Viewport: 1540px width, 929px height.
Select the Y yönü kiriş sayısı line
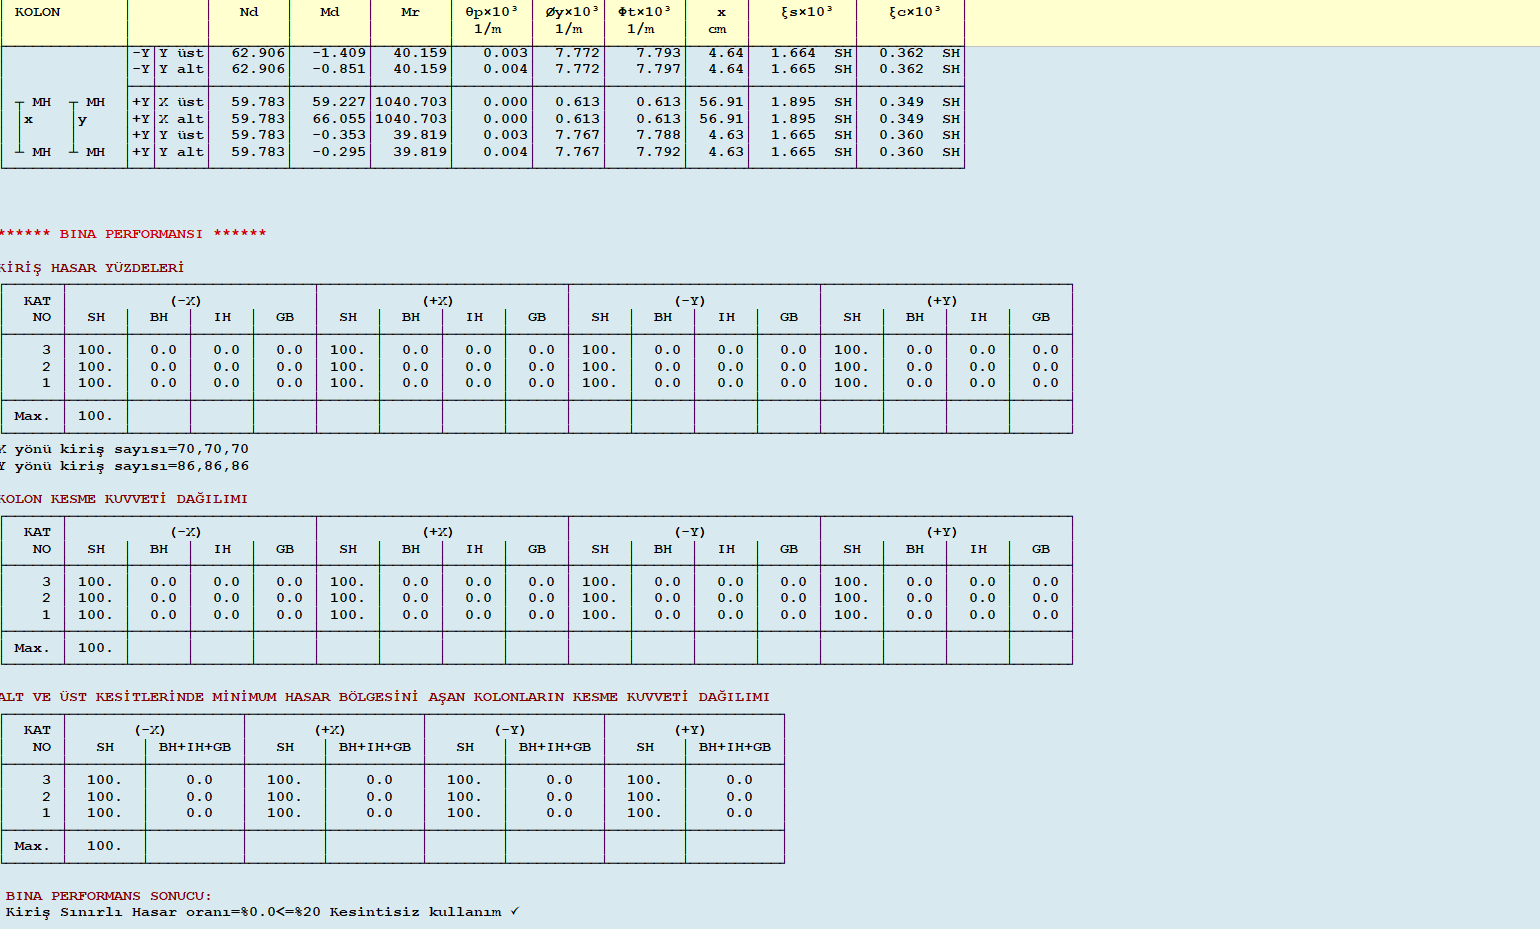tap(125, 466)
